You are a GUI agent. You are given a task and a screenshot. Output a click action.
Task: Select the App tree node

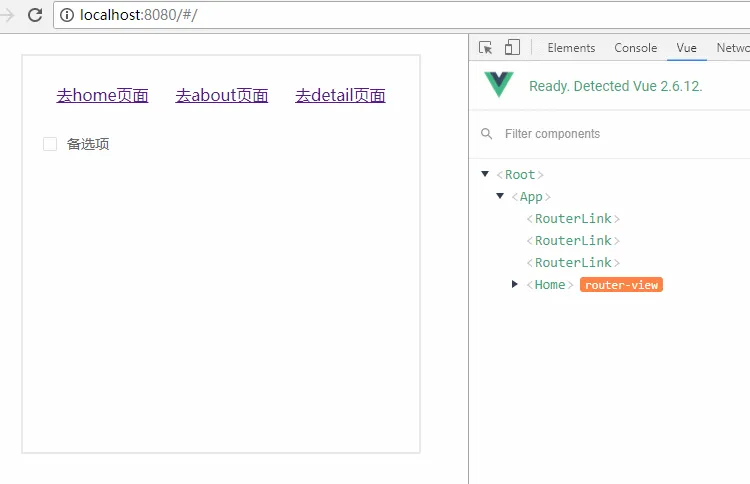(x=531, y=197)
